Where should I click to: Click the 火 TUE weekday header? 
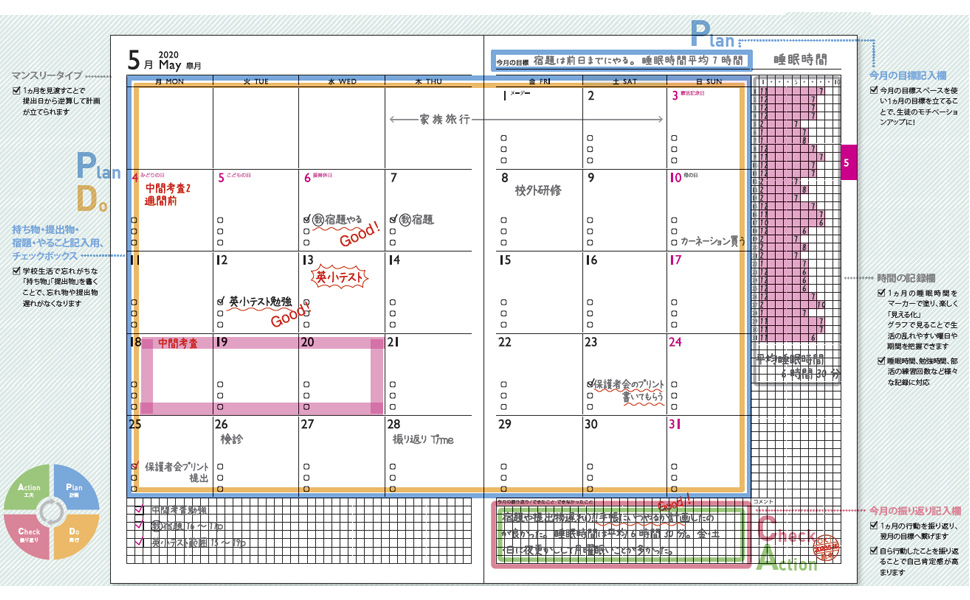[x=256, y=81]
